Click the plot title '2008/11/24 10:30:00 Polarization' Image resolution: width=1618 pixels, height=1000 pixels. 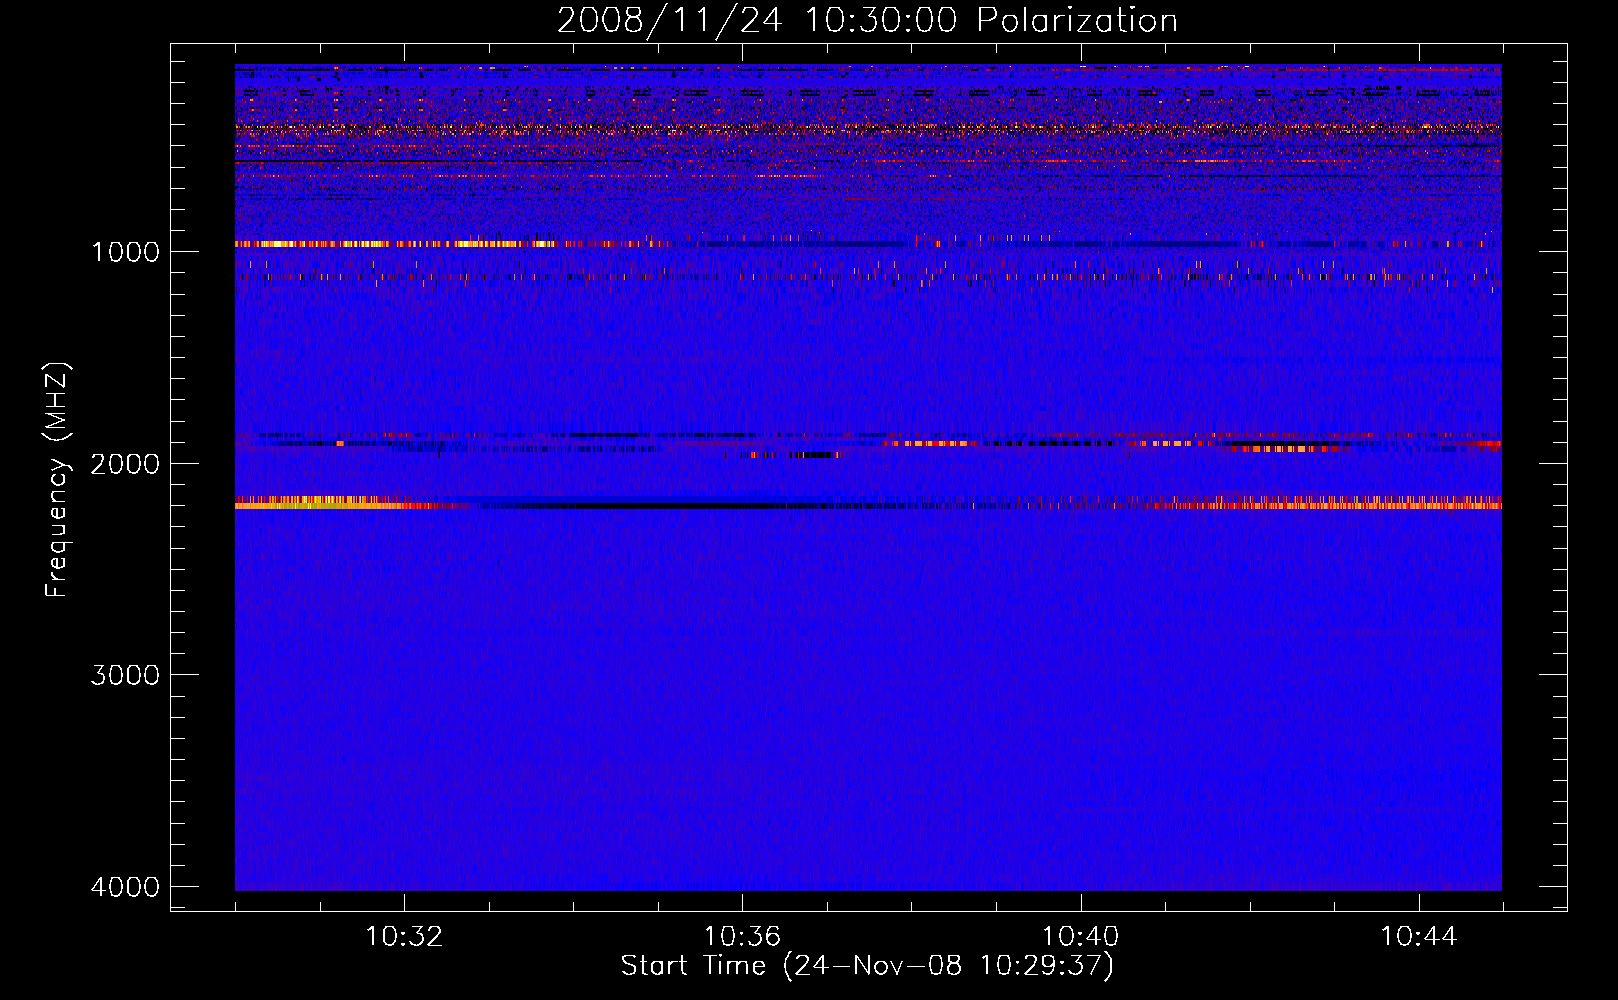click(x=867, y=20)
